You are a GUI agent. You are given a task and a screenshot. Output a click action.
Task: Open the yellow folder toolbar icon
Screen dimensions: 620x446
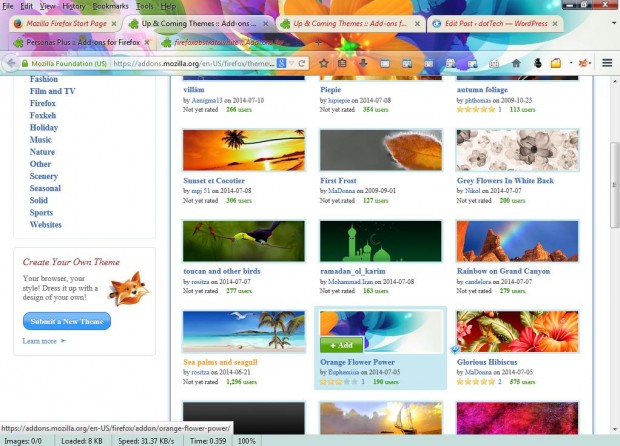556,63
